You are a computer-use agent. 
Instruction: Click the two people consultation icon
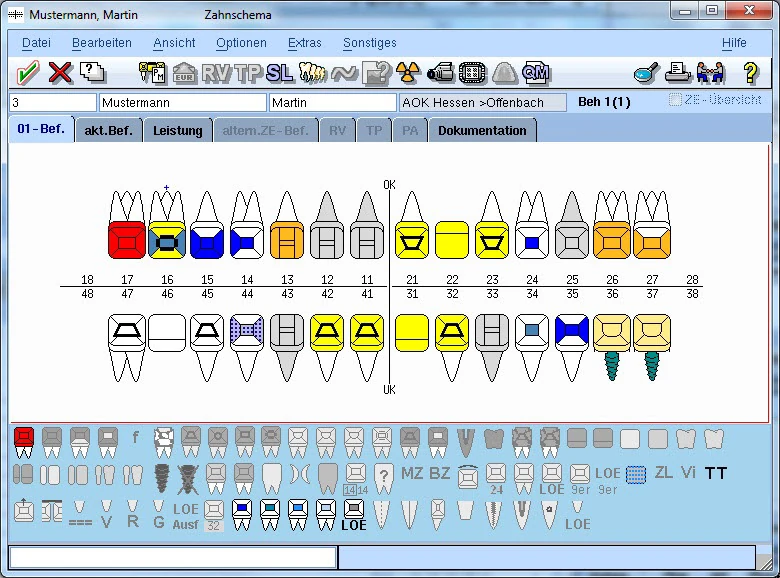(710, 73)
